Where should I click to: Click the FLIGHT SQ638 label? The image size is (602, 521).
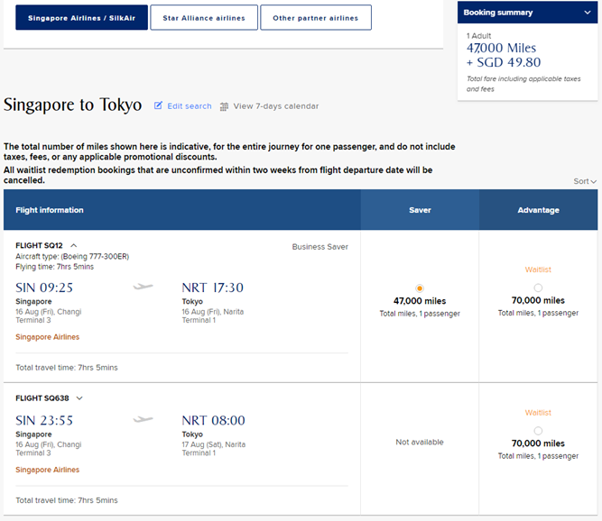click(42, 398)
